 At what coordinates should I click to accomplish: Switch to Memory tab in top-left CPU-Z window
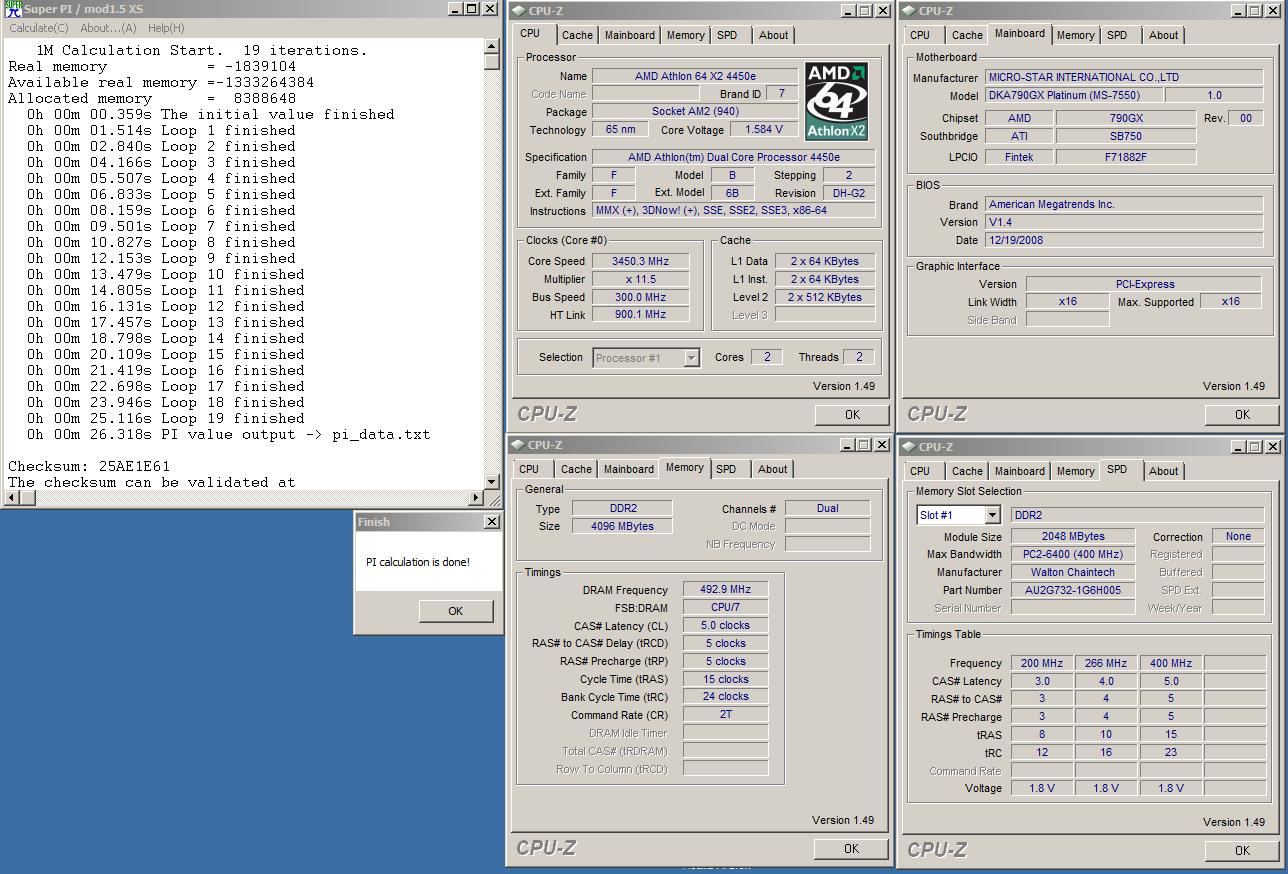(x=685, y=35)
